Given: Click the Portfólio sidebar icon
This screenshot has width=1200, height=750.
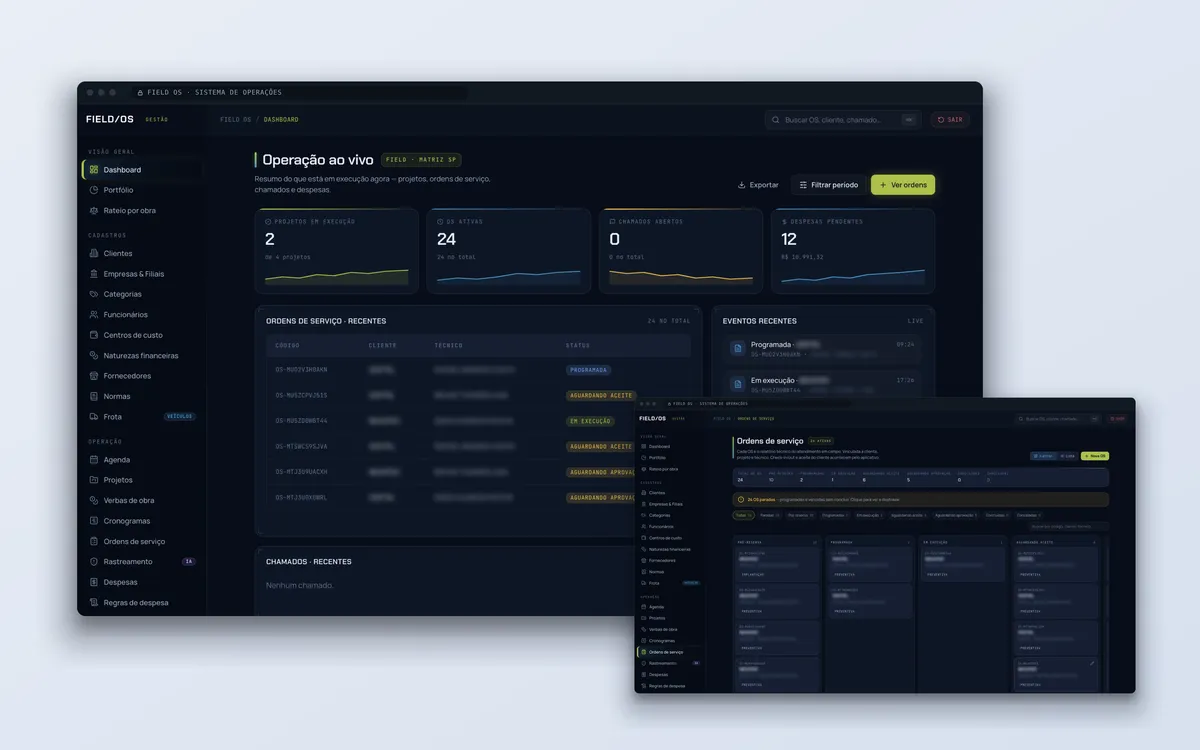Looking at the screenshot, I should tap(93, 190).
